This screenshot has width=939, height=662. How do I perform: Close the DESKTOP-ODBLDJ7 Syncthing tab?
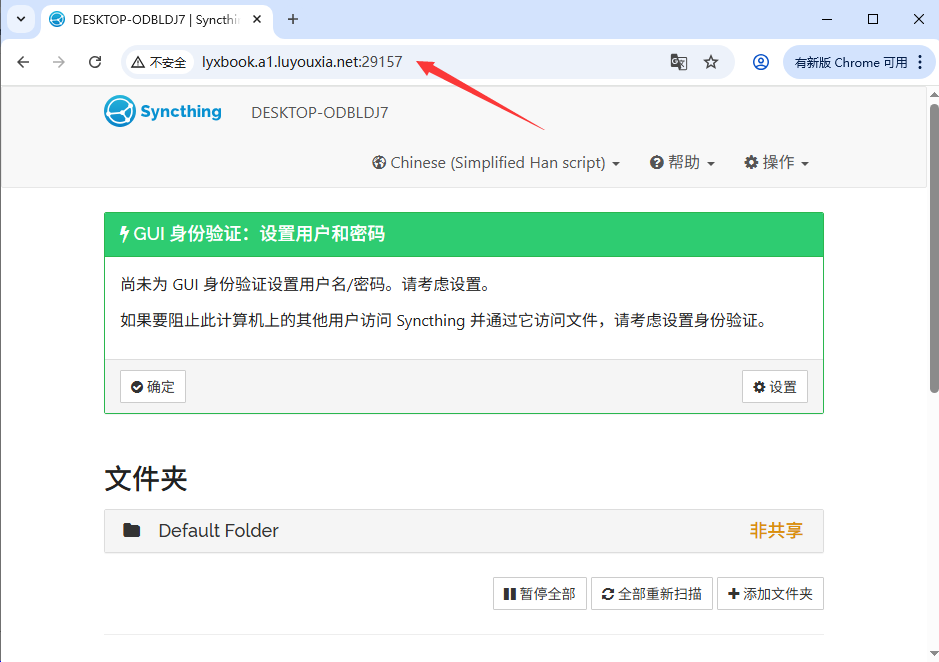pos(257,19)
